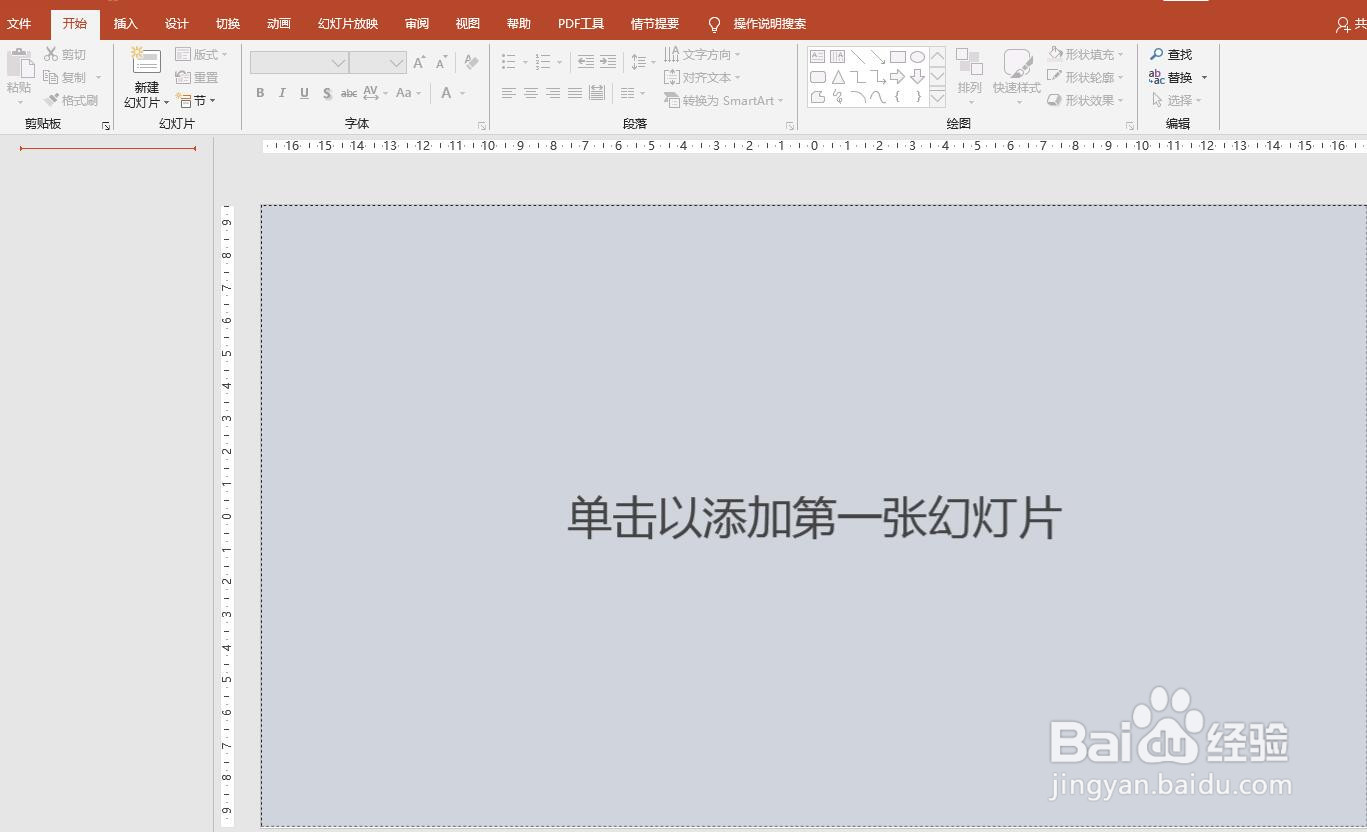Switch to the Transitions (切换) tab
Image resolution: width=1367 pixels, height=832 pixels.
(x=228, y=24)
